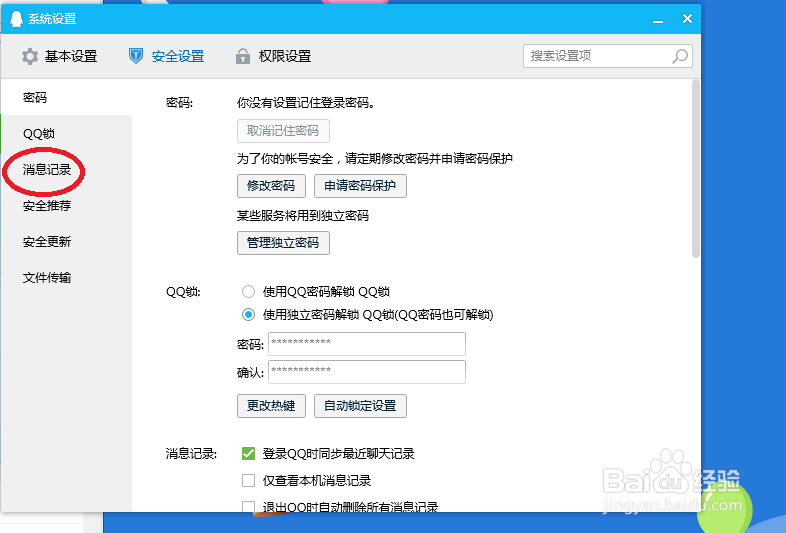Switch to the 安全设置 tab
The width and height of the screenshot is (786, 533).
coord(166,56)
